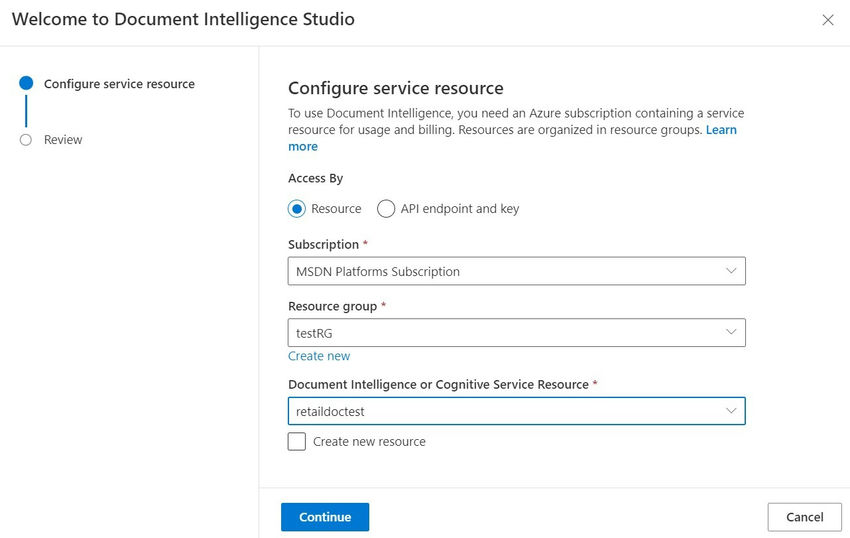Image resolution: width=850 pixels, height=538 pixels.
Task: Click the Review step circle indicator
Action: point(26,140)
